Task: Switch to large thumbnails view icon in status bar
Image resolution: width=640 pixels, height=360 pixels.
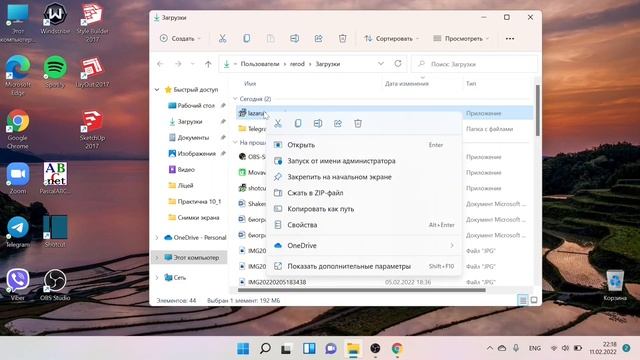Action: tap(533, 300)
